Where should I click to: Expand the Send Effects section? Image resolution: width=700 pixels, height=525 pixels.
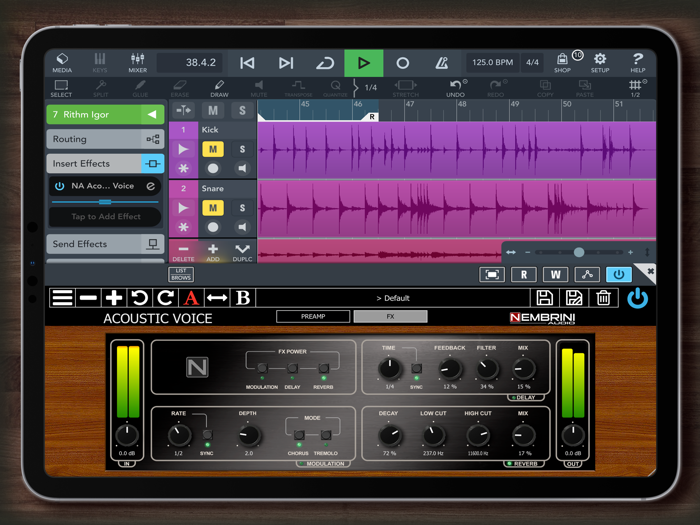105,244
